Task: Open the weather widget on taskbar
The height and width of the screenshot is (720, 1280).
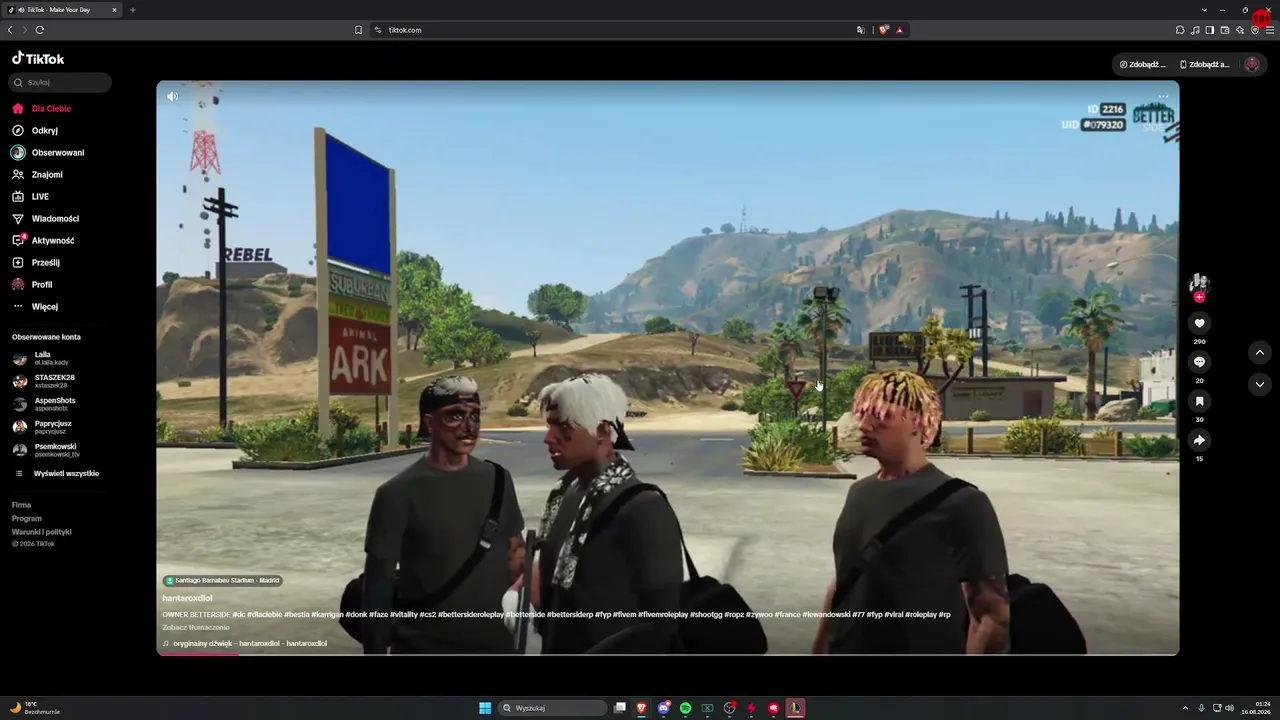Action: point(35,708)
